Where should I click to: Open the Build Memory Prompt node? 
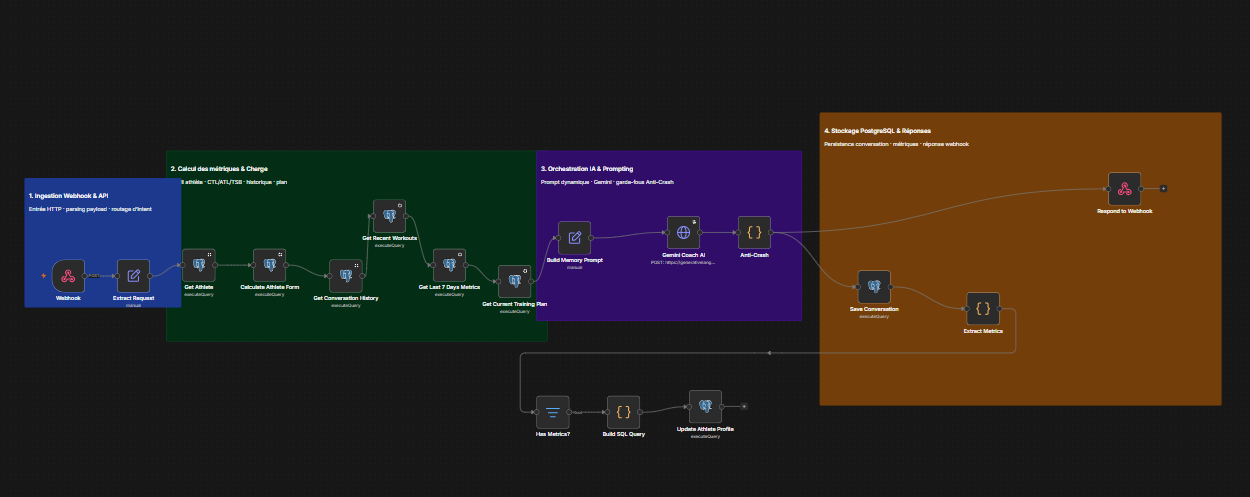(x=574, y=237)
